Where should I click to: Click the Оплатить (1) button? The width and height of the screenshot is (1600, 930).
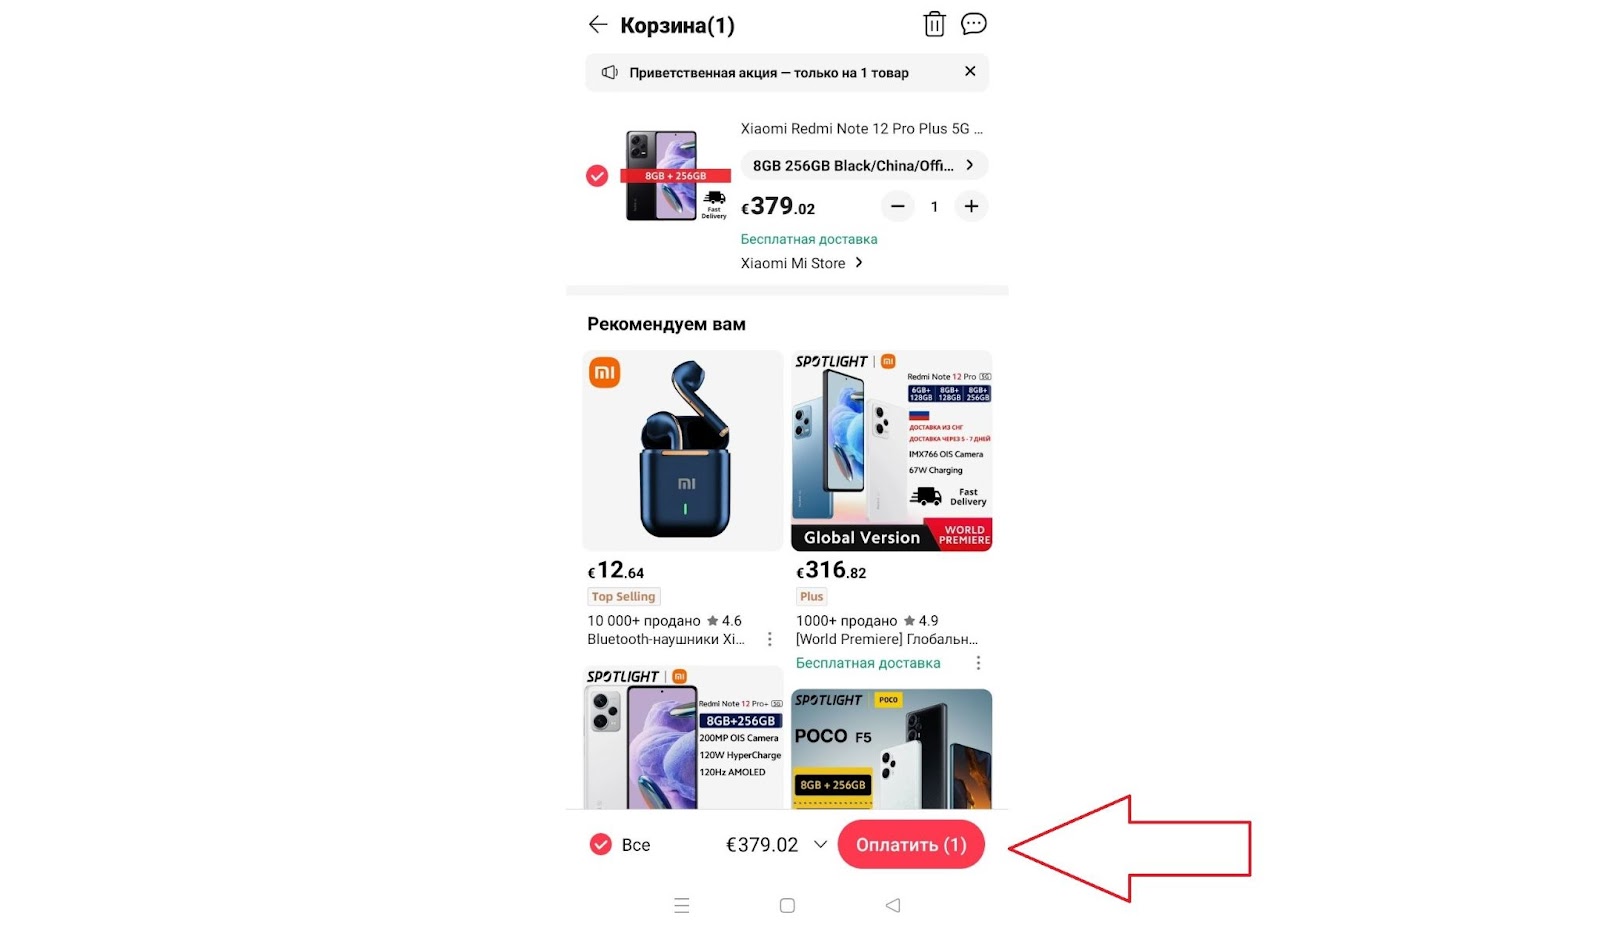click(911, 845)
